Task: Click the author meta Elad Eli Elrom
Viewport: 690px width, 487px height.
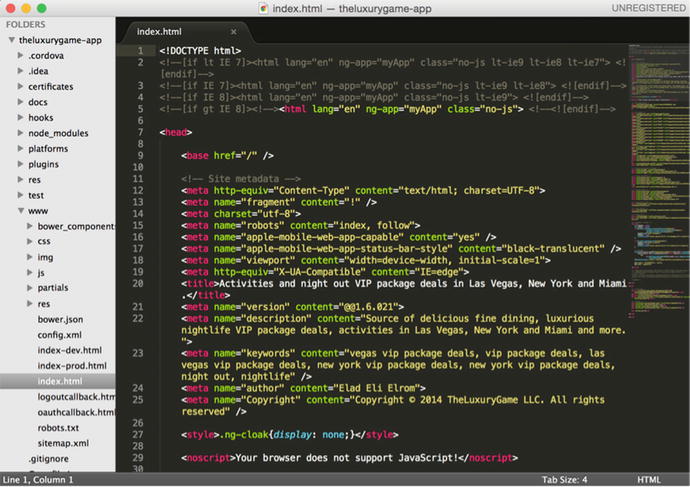Action: [303, 388]
